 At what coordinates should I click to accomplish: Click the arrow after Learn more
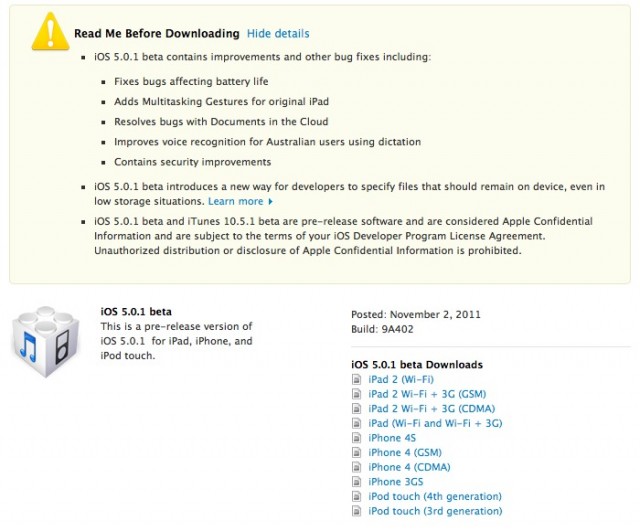pos(270,202)
